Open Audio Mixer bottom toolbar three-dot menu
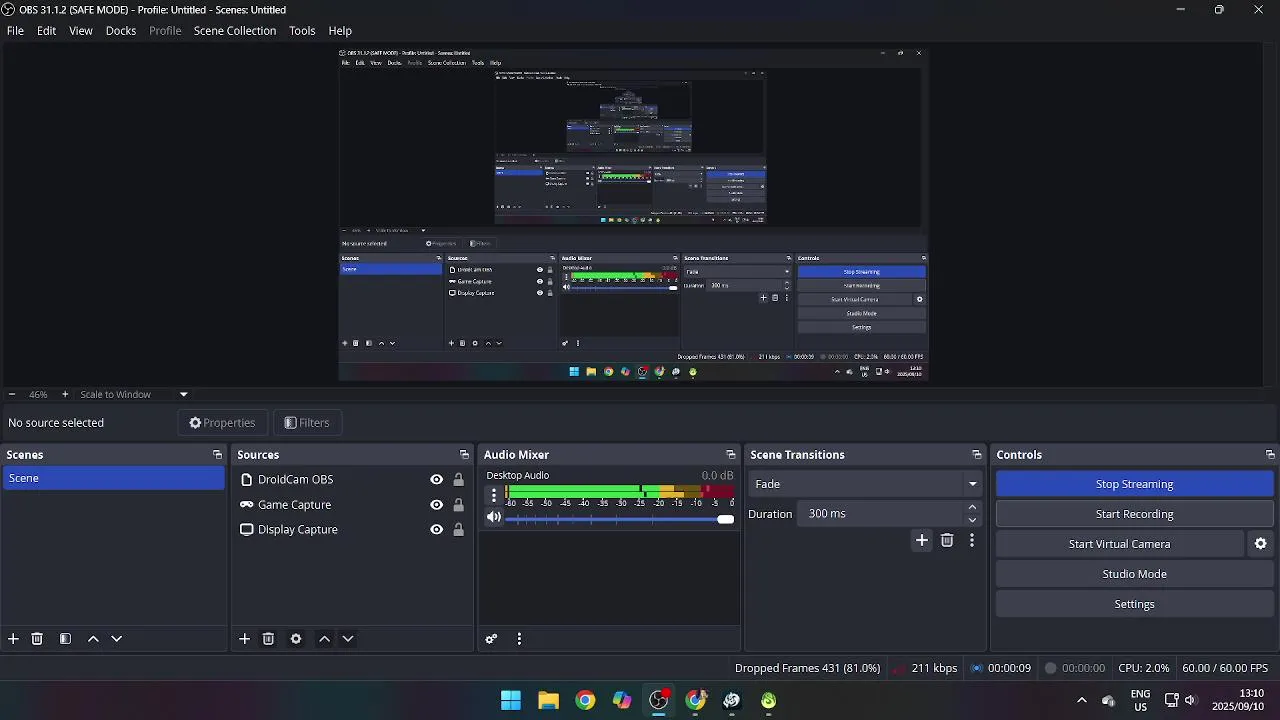Viewport: 1280px width, 720px height. (519, 639)
